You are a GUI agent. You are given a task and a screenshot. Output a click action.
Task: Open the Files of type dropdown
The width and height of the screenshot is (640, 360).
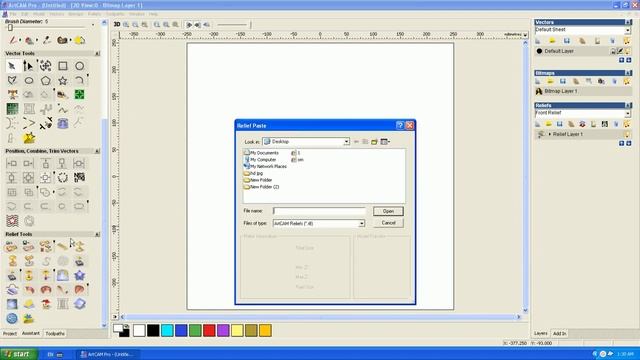pyautogui.click(x=361, y=223)
